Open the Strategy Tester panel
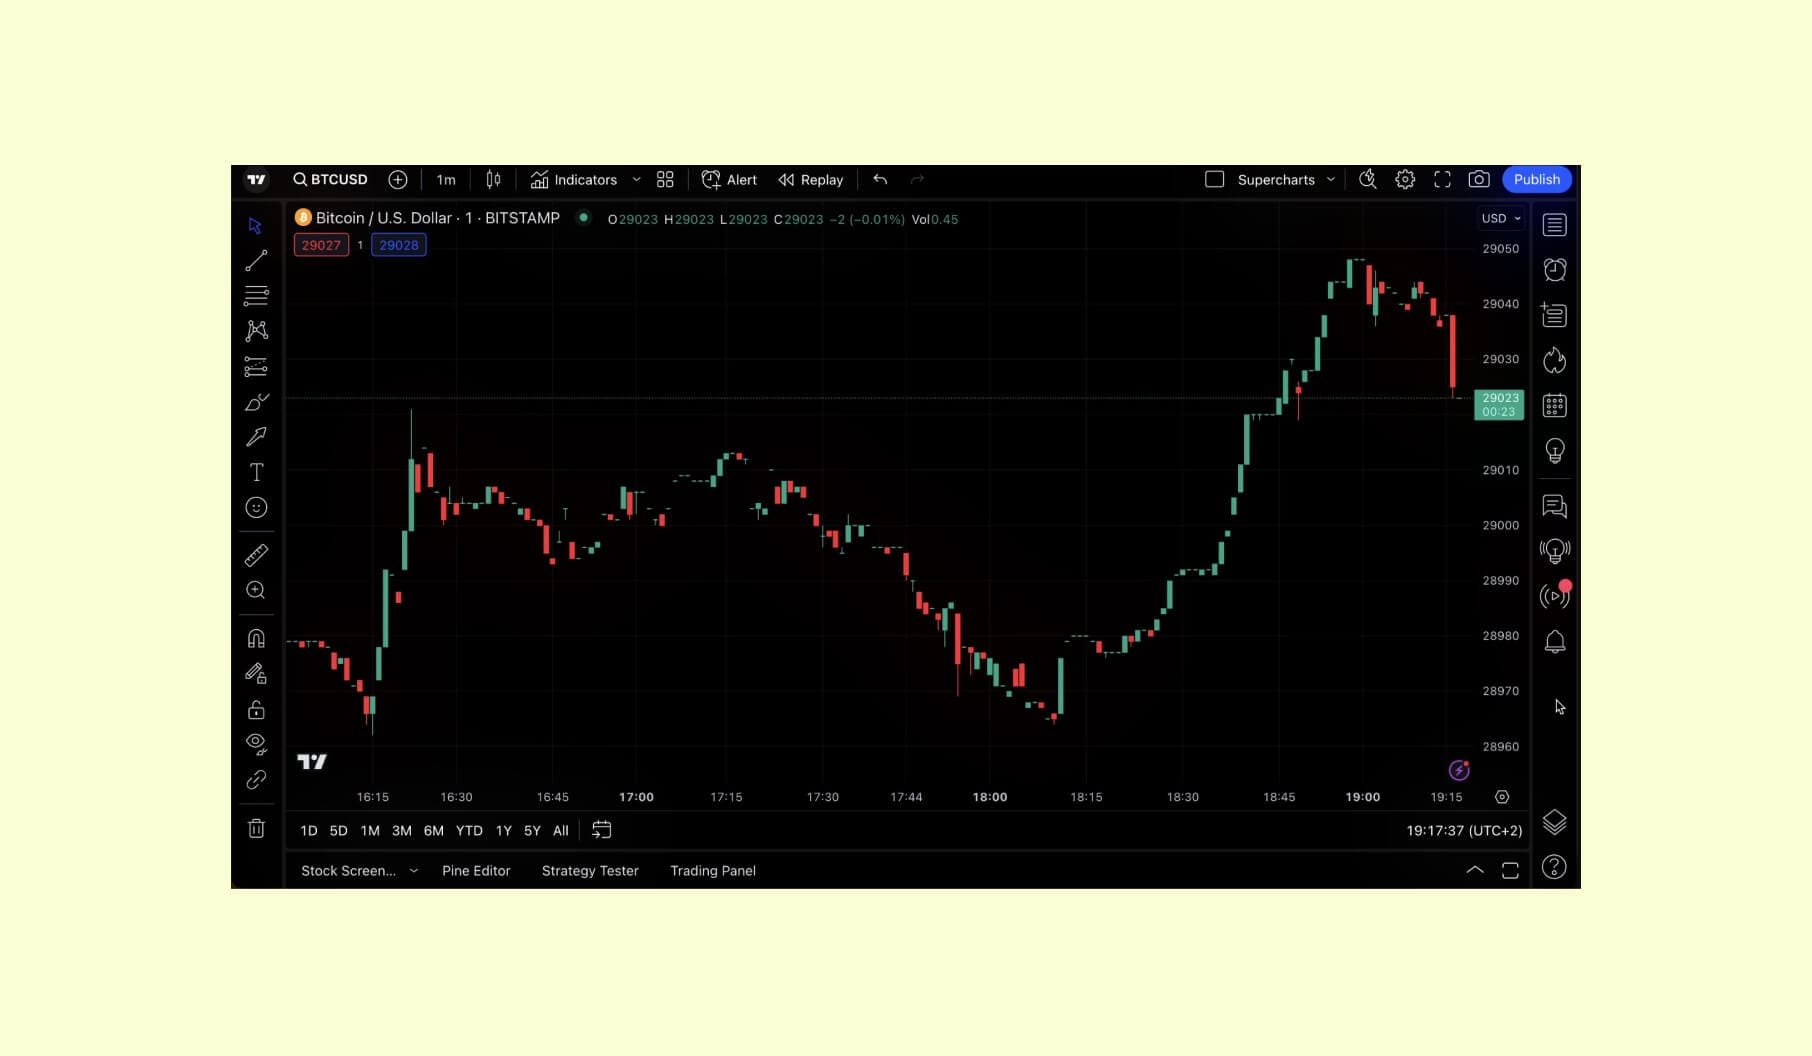The image size is (1812, 1056). [x=589, y=871]
